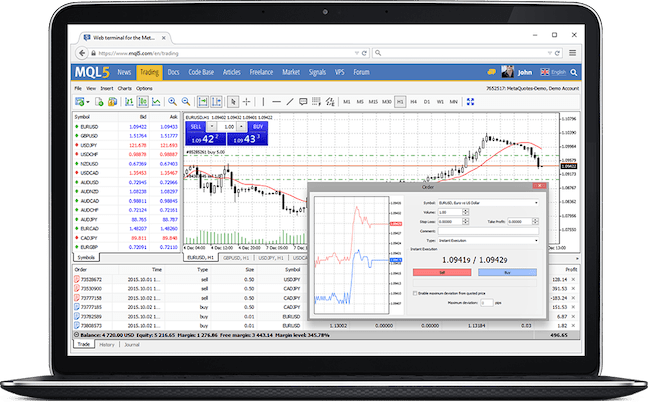This screenshot has height=402, width=648.
Task: Select the M30 timeframe
Action: [x=387, y=102]
